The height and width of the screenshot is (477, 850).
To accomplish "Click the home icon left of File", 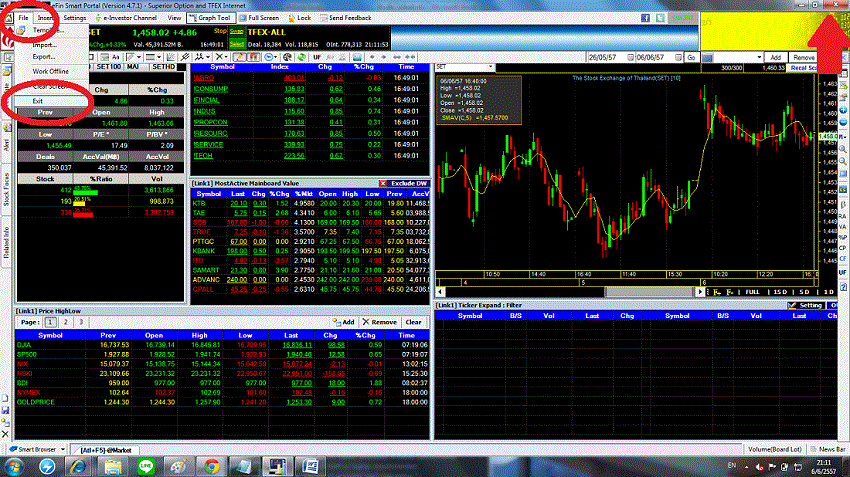I will (8, 18).
